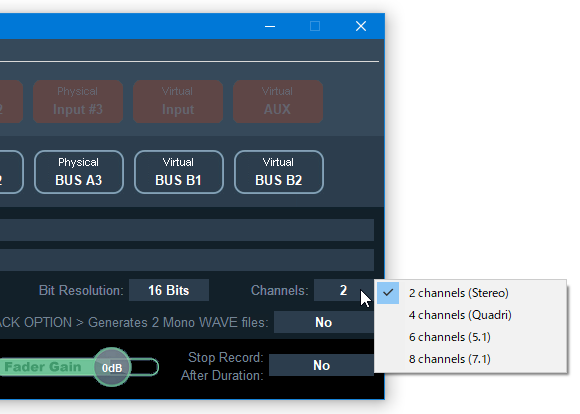Open the Bit Resolution 16 Bits selector
The width and height of the screenshot is (580, 414).
point(169,290)
